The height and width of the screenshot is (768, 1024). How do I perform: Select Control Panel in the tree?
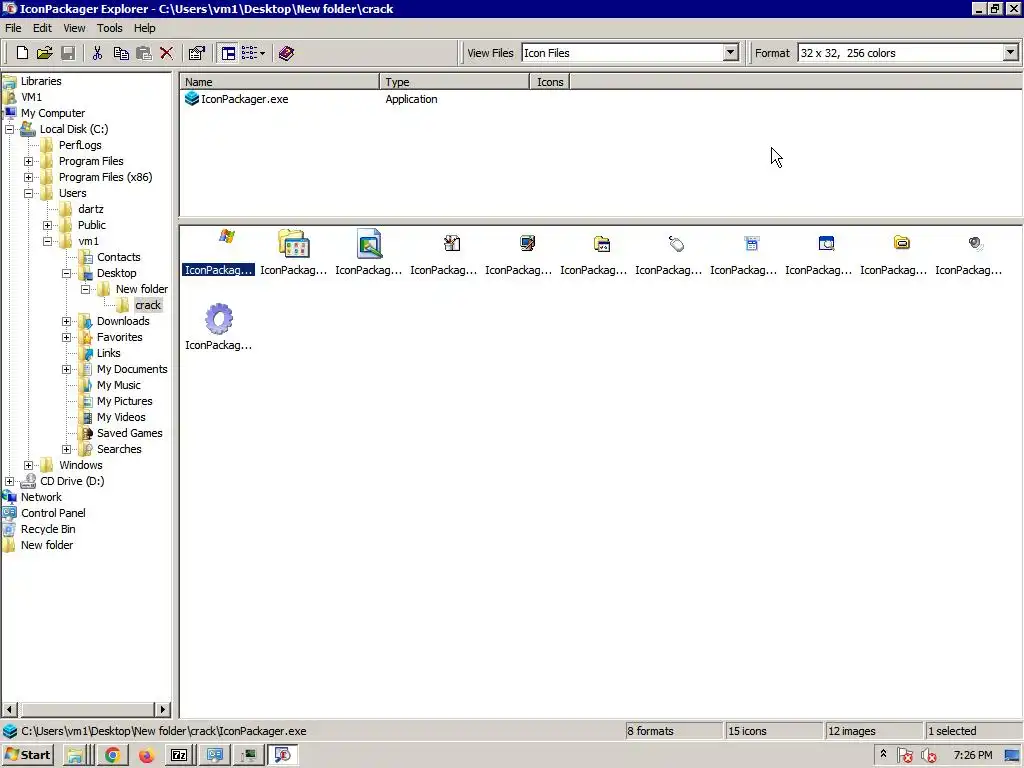click(53, 513)
